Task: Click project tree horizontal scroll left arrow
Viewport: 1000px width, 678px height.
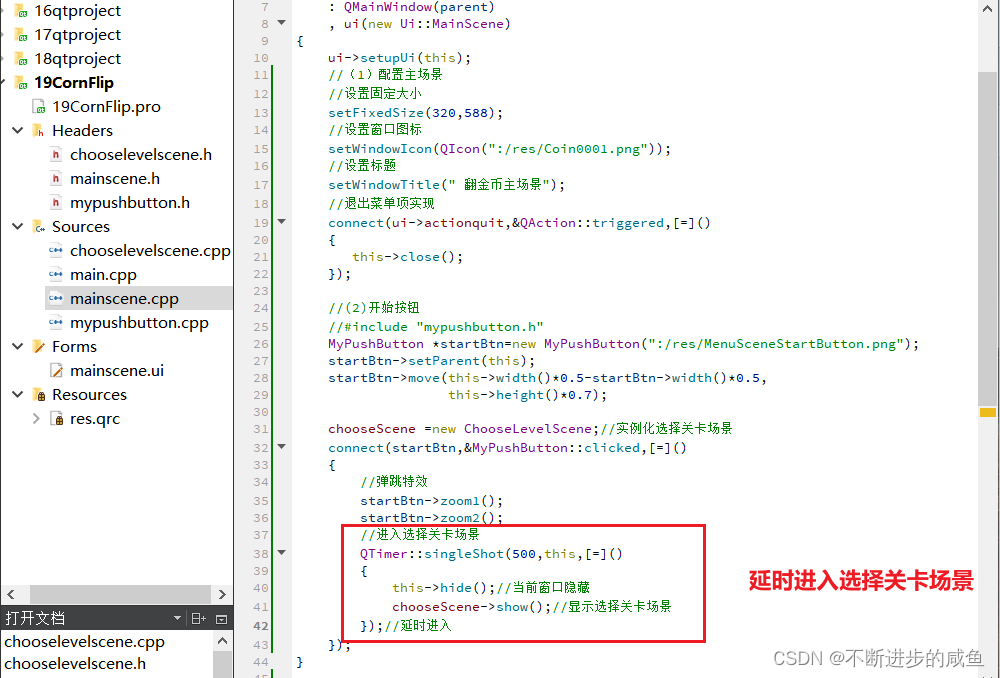Action: [11, 594]
